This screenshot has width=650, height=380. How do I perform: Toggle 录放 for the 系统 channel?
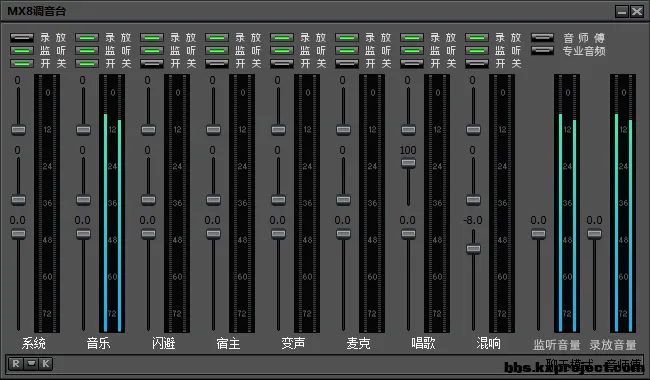tap(22, 38)
